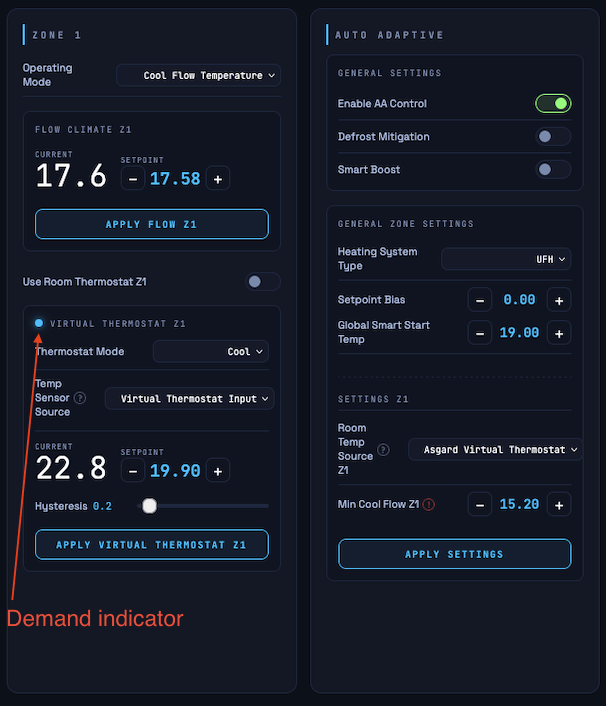Turn on Smart Boost toggle

point(553,169)
